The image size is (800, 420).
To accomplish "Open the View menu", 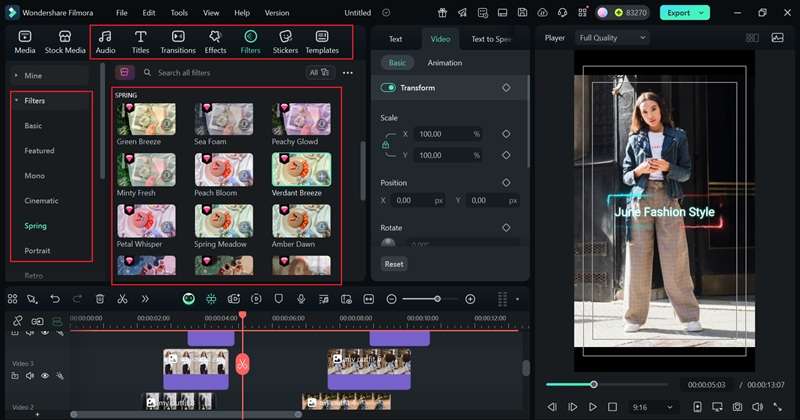I will [211, 13].
